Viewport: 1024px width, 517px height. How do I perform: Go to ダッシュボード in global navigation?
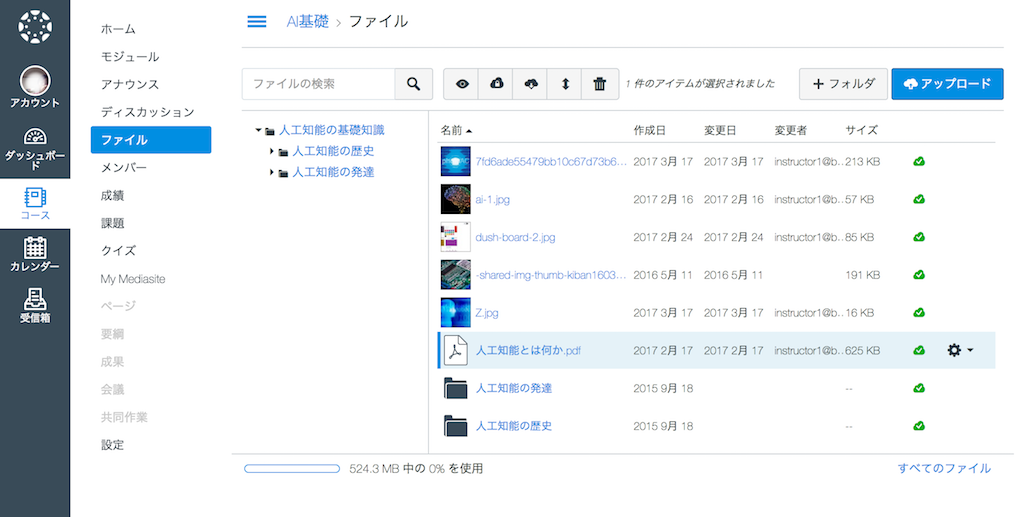[35, 148]
